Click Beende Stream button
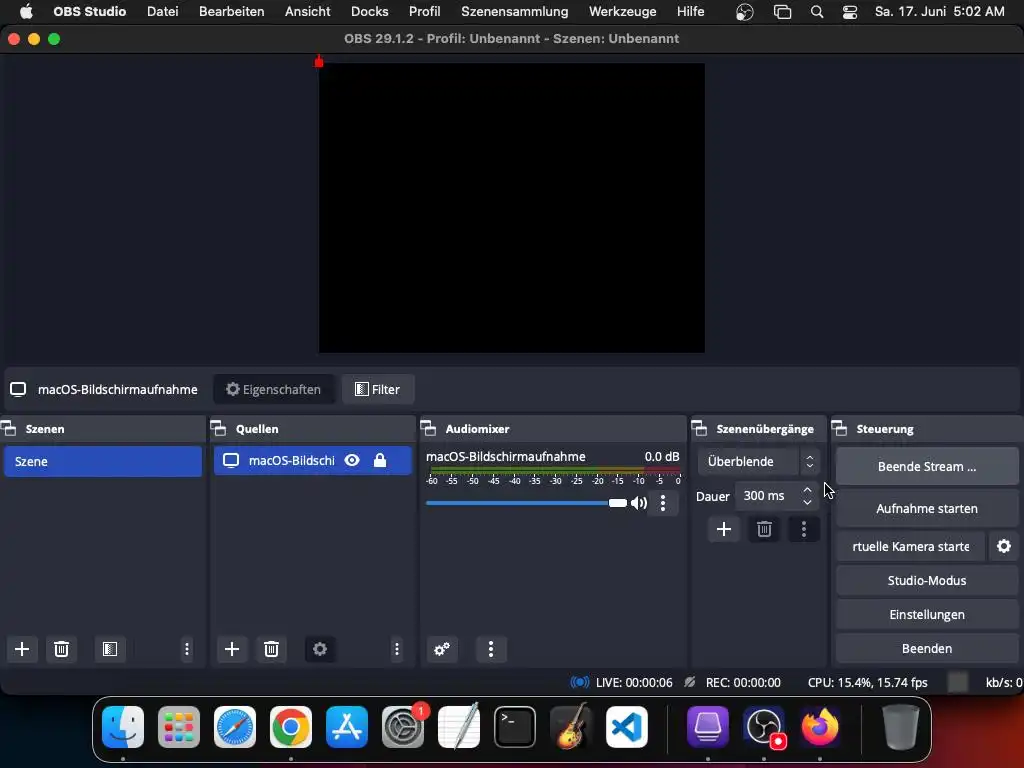Image resolution: width=1024 pixels, height=768 pixels. (x=927, y=466)
